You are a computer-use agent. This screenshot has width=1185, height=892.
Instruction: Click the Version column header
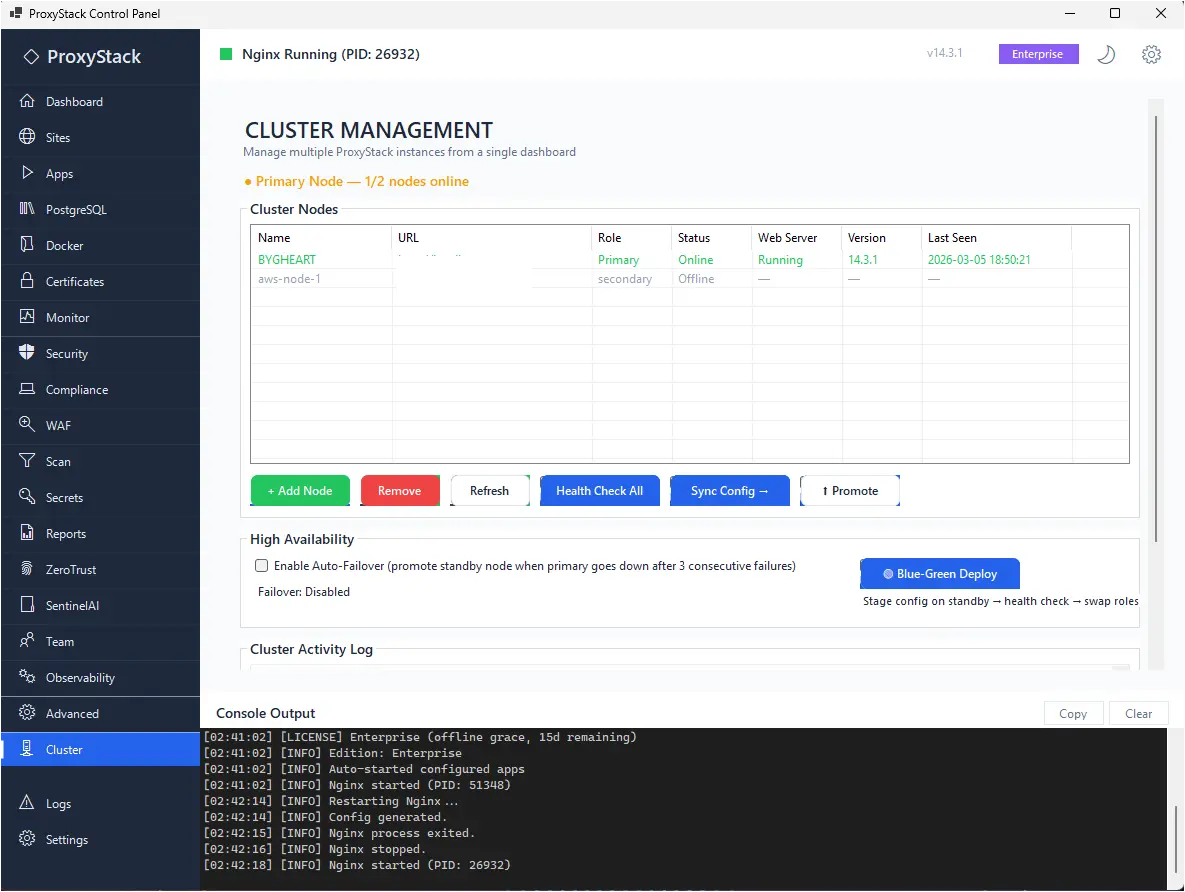[882, 237]
